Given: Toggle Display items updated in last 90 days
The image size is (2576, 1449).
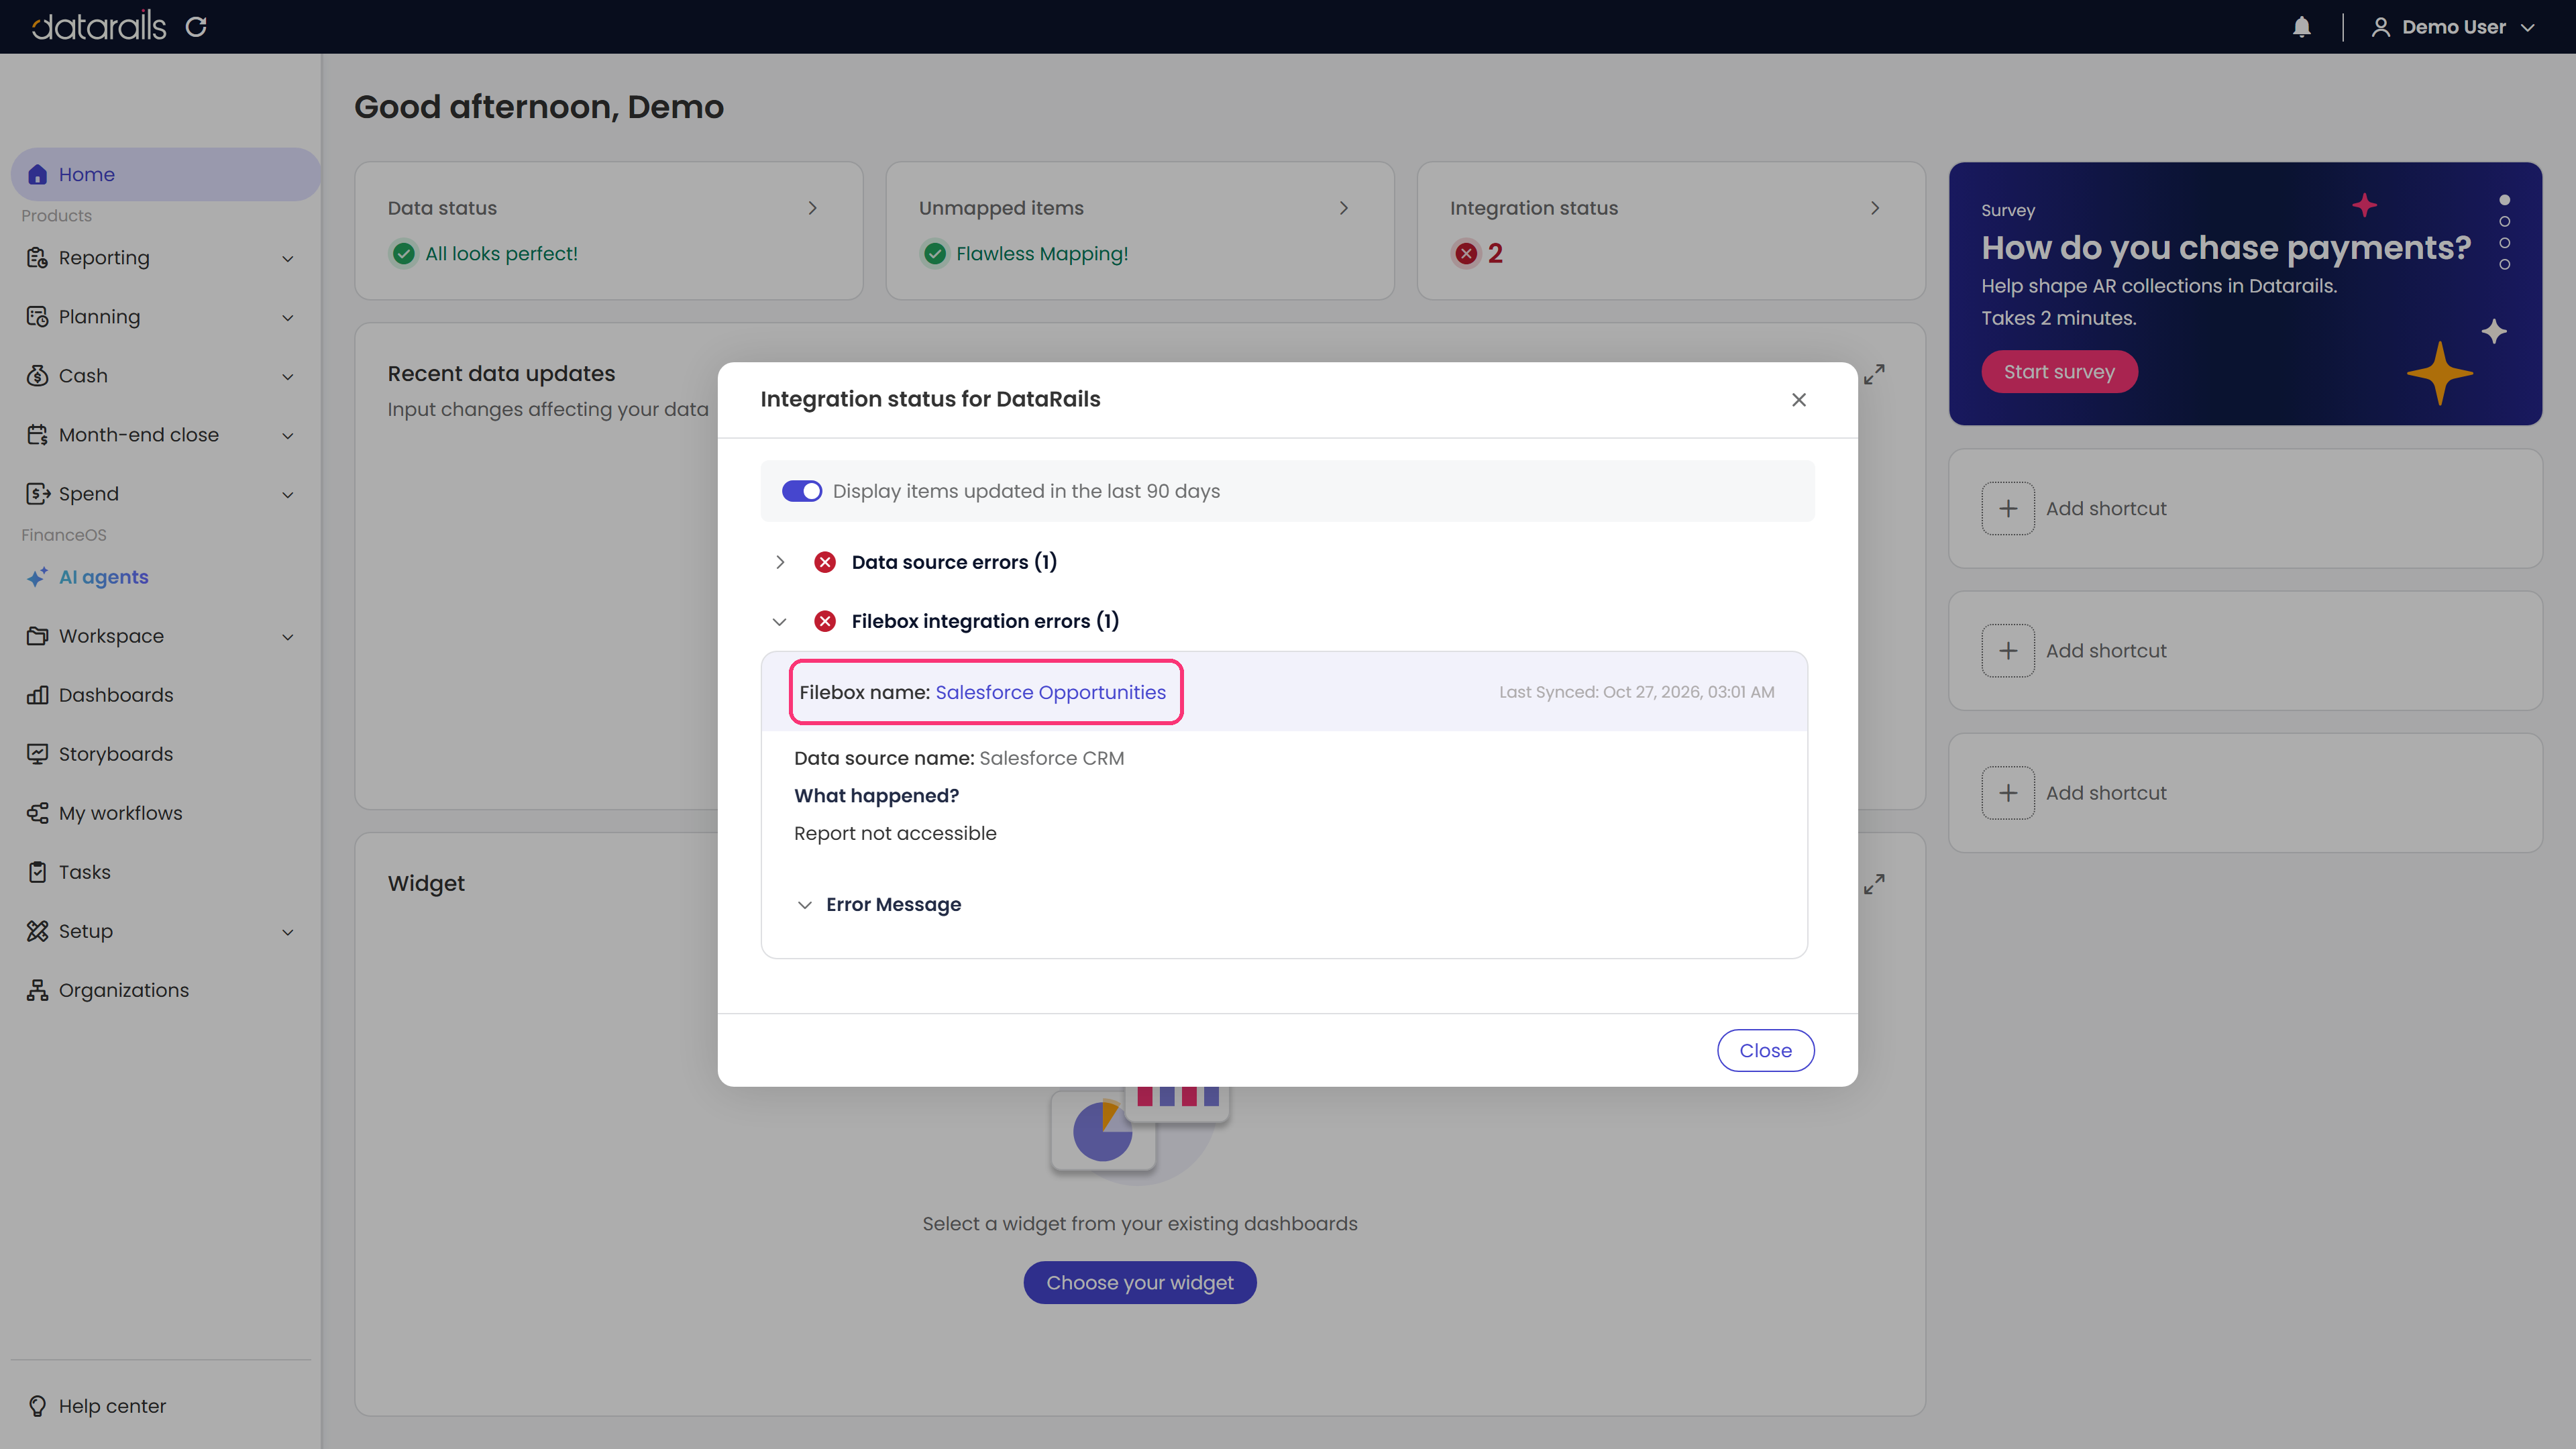Looking at the screenshot, I should pyautogui.click(x=802, y=491).
